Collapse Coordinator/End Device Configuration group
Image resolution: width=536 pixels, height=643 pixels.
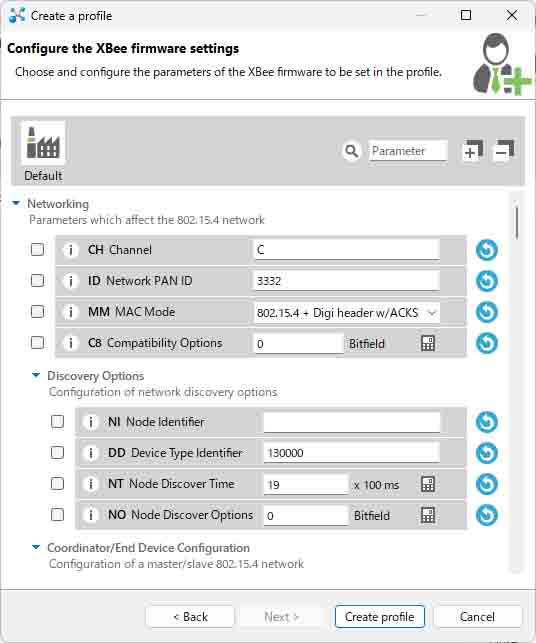[36, 547]
